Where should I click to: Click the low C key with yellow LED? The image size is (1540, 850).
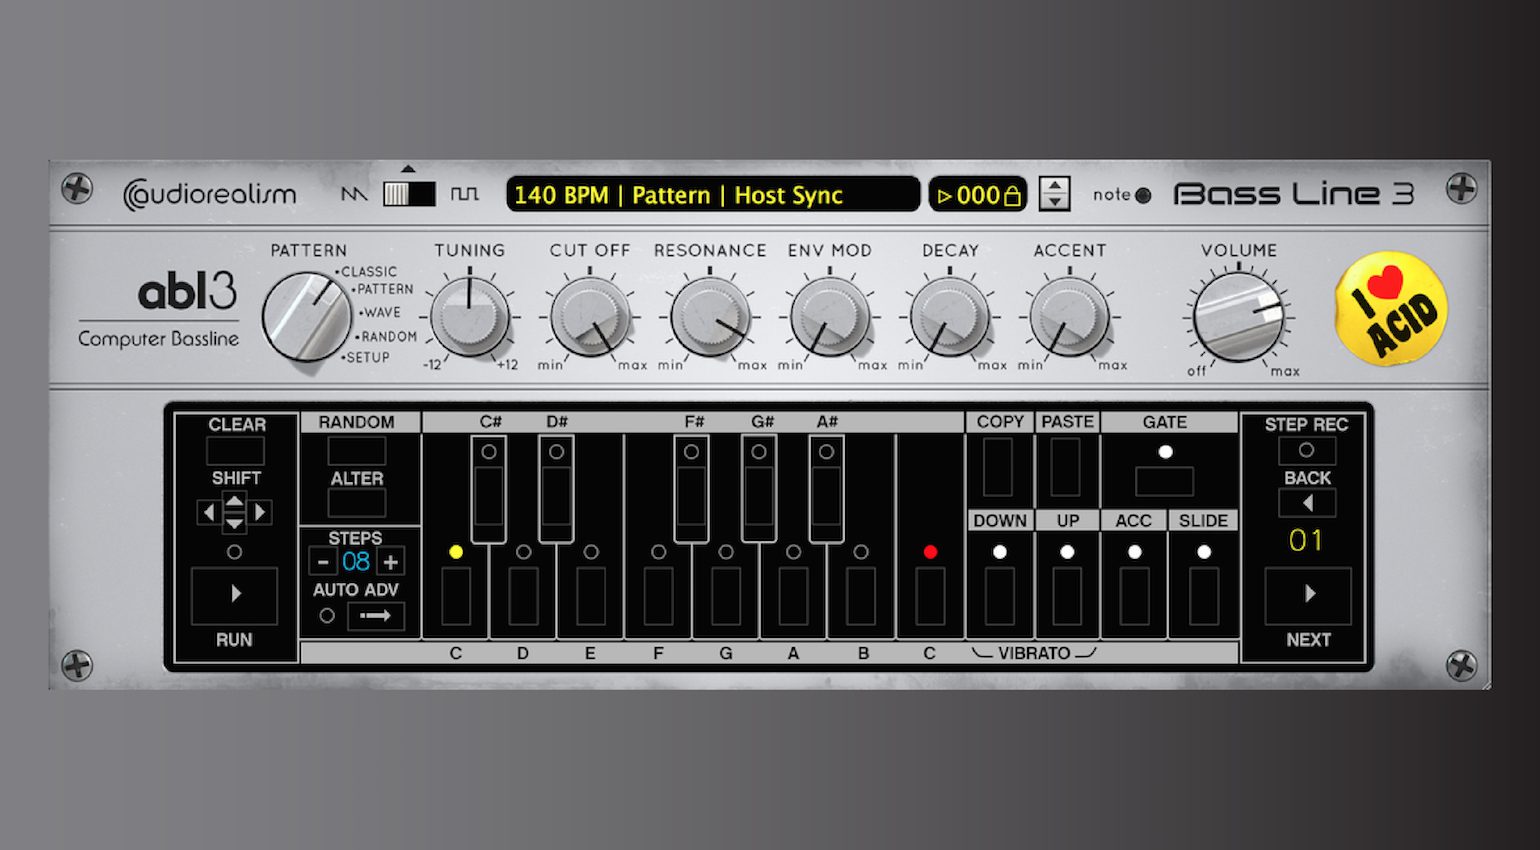pos(456,595)
